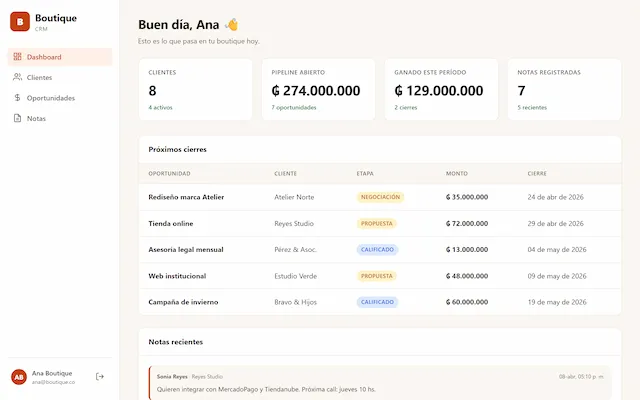Click the AB user avatar
Image resolution: width=640 pixels, height=400 pixels.
[x=19, y=377]
